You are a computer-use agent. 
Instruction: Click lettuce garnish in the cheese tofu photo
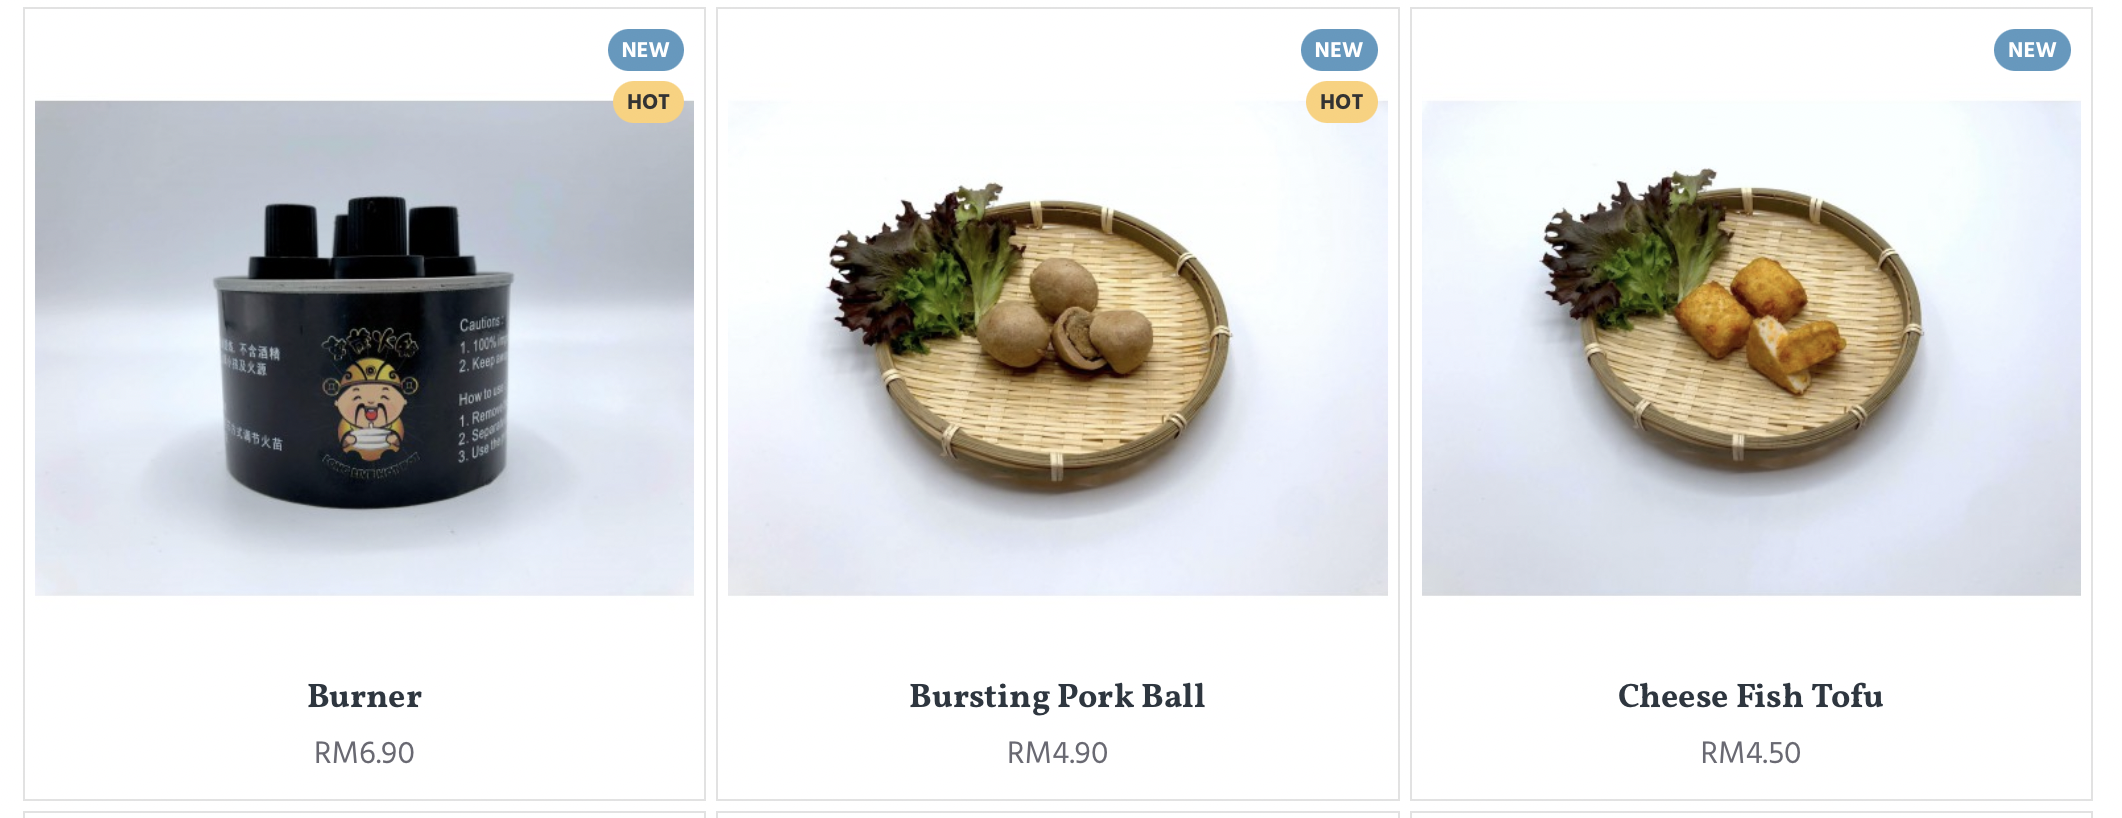[1630, 255]
